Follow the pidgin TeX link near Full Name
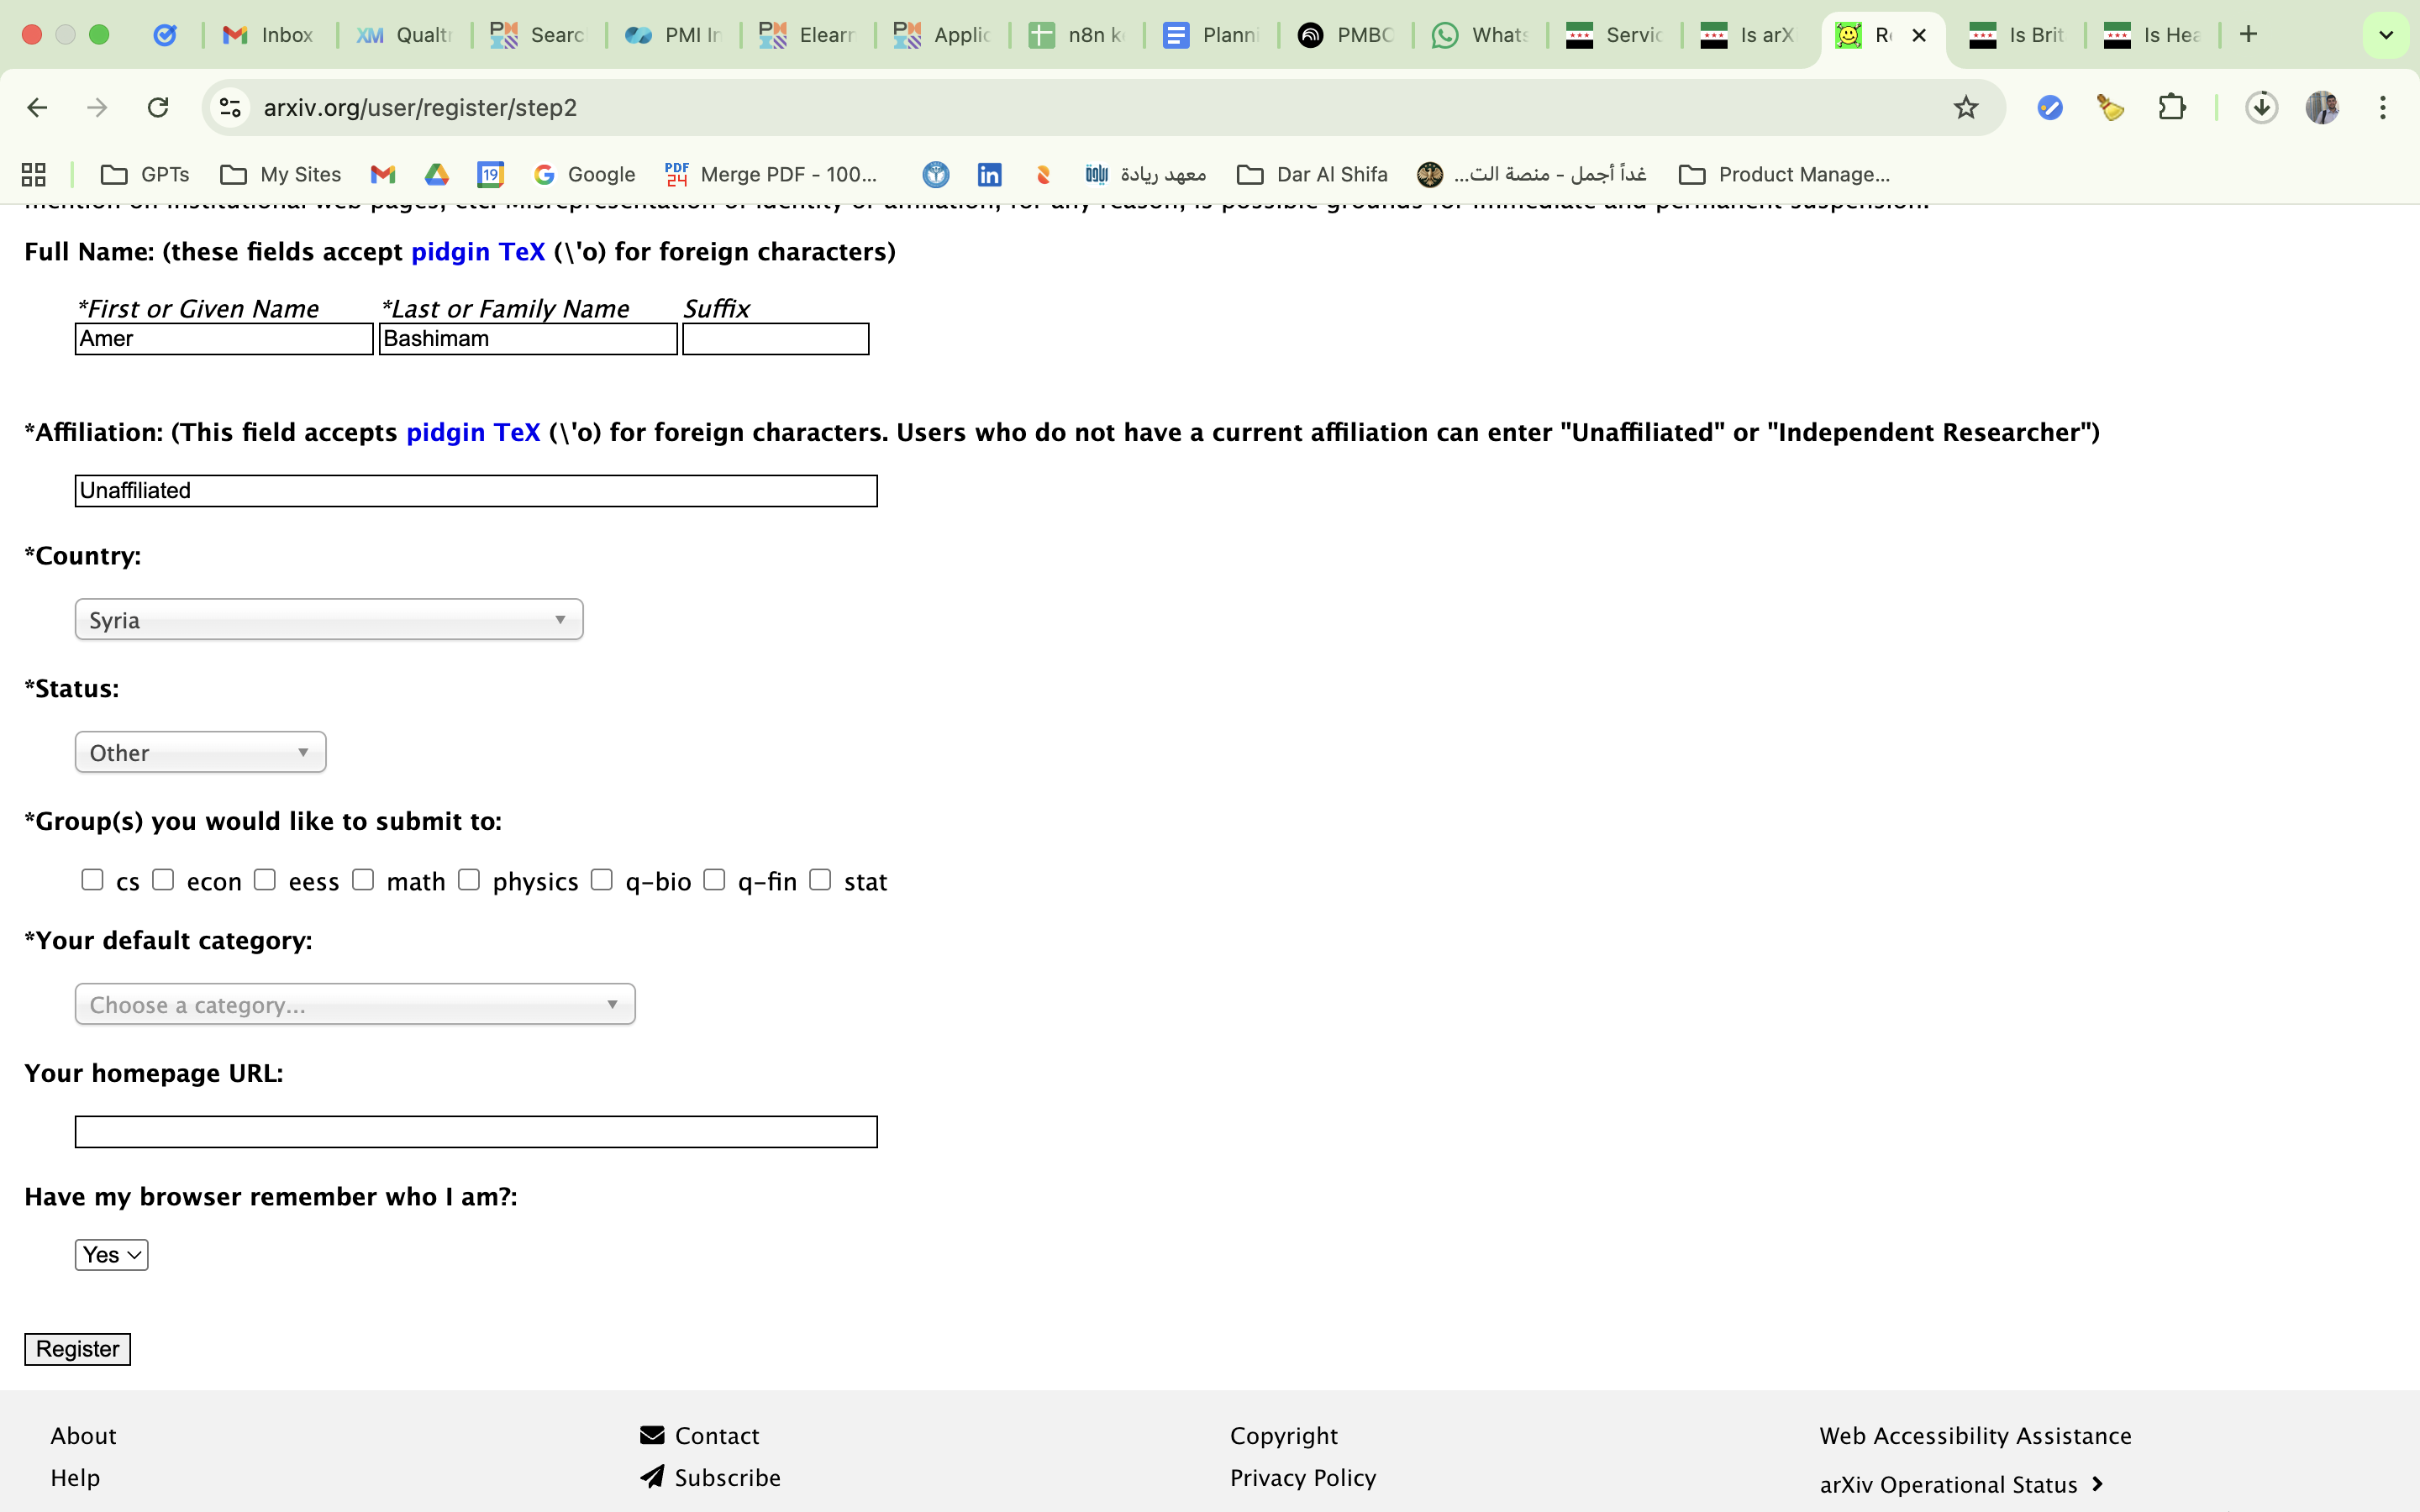 pos(478,252)
